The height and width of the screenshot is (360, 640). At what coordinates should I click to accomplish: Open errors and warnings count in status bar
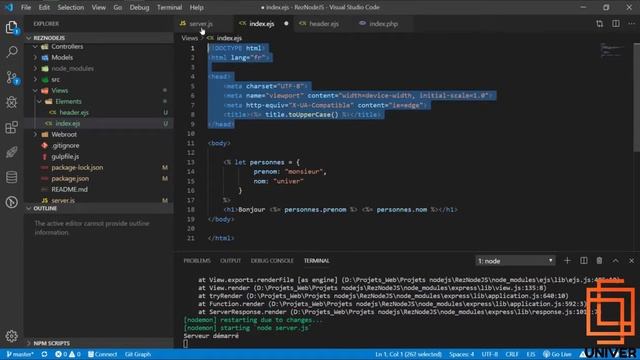68,354
